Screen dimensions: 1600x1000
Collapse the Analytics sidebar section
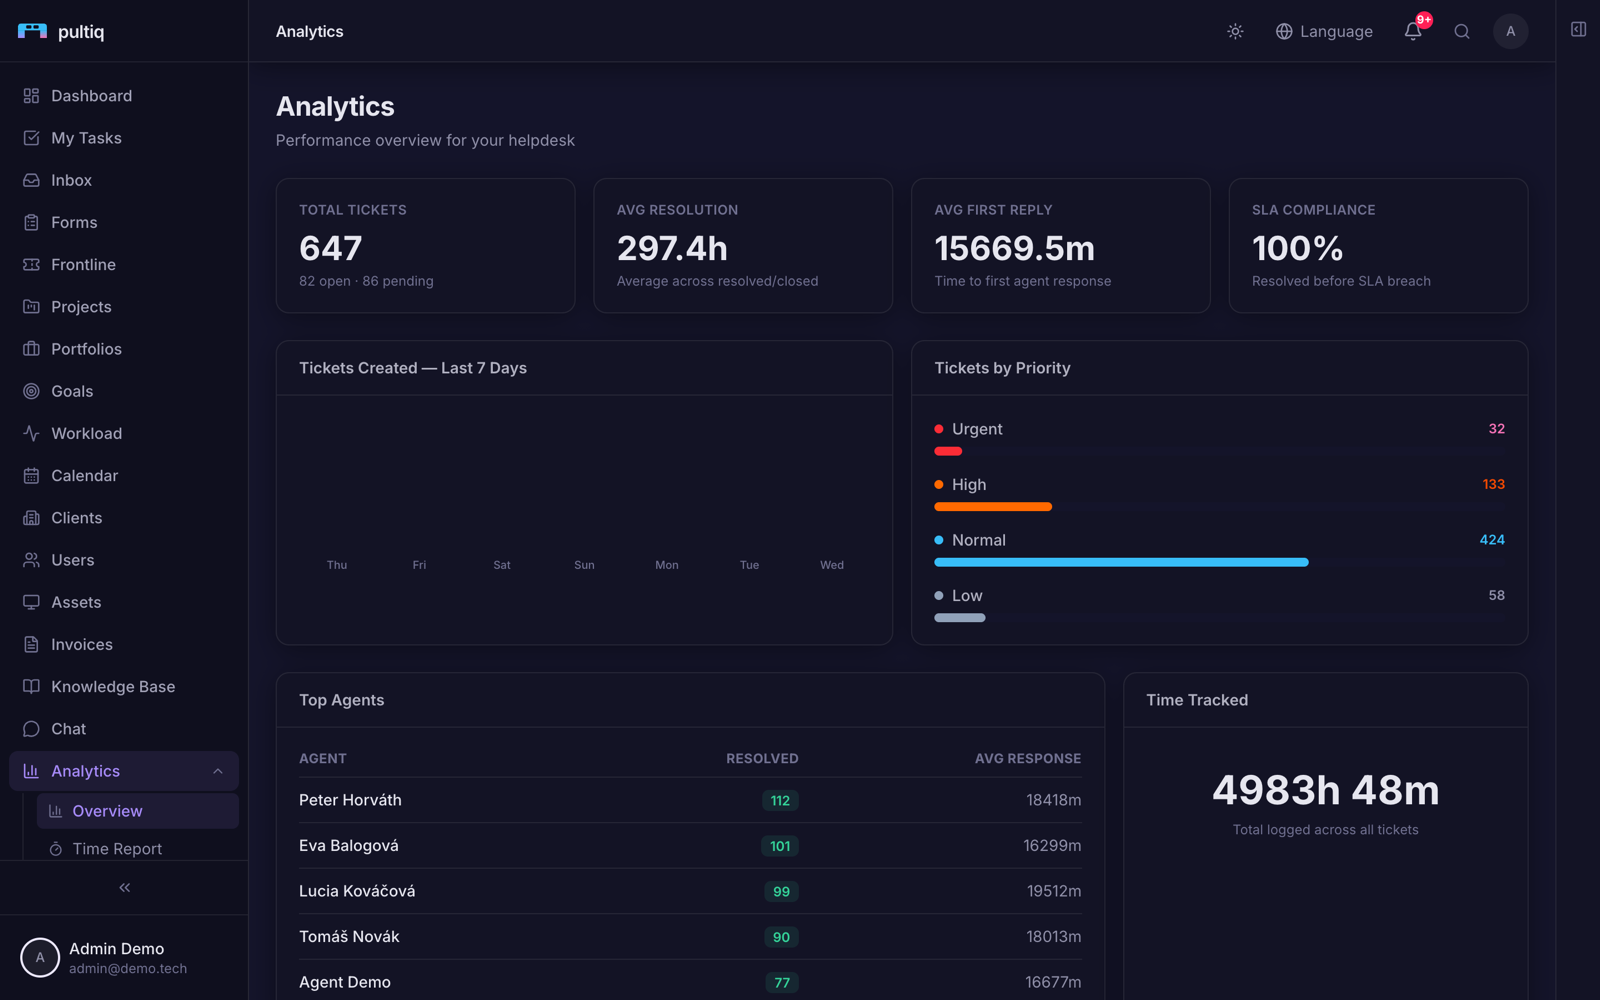click(218, 771)
